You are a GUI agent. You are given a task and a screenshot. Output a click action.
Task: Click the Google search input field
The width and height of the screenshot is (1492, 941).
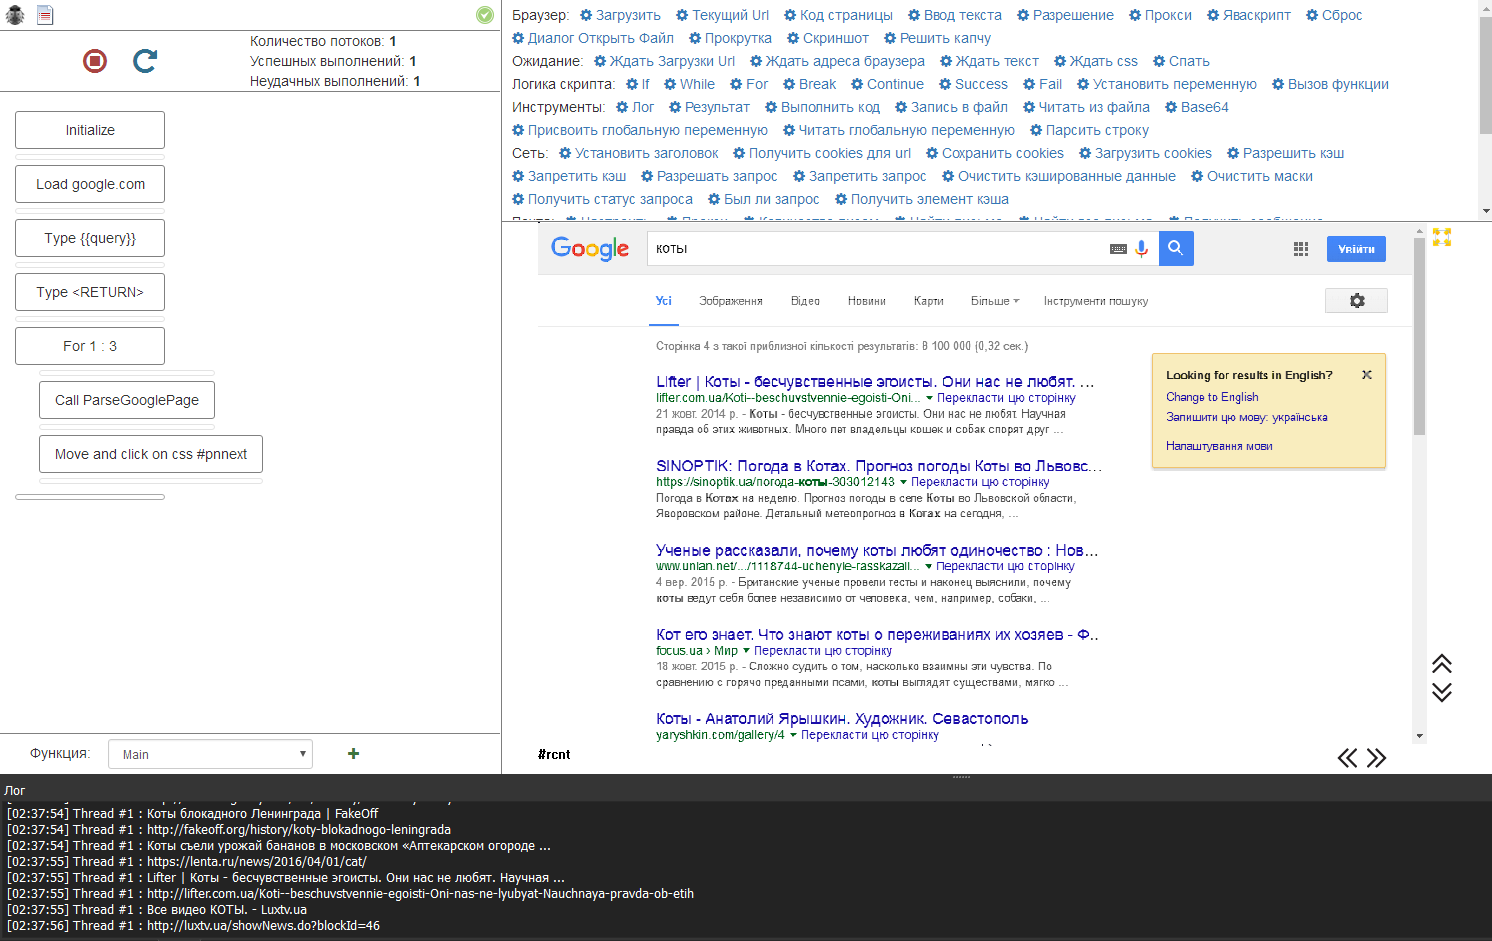click(875, 249)
